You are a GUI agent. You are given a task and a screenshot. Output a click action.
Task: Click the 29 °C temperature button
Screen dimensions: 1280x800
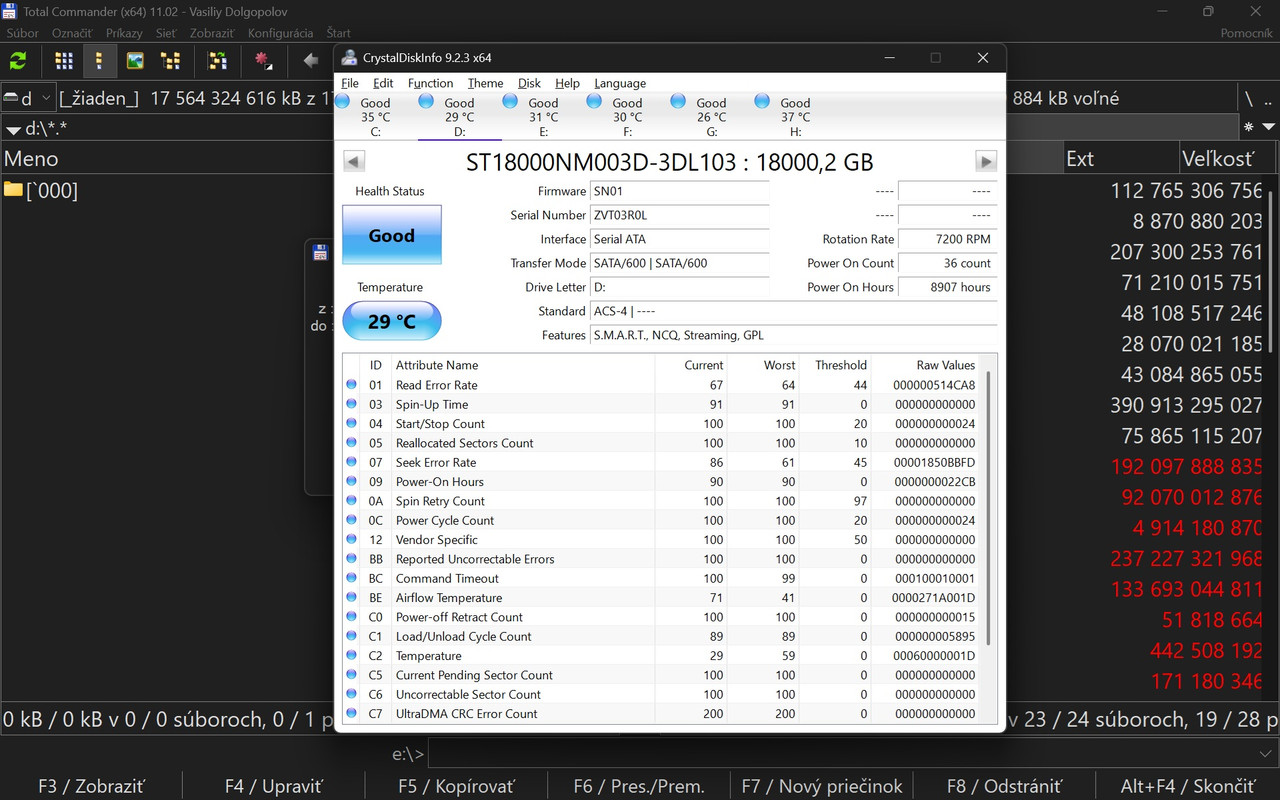[x=392, y=321]
